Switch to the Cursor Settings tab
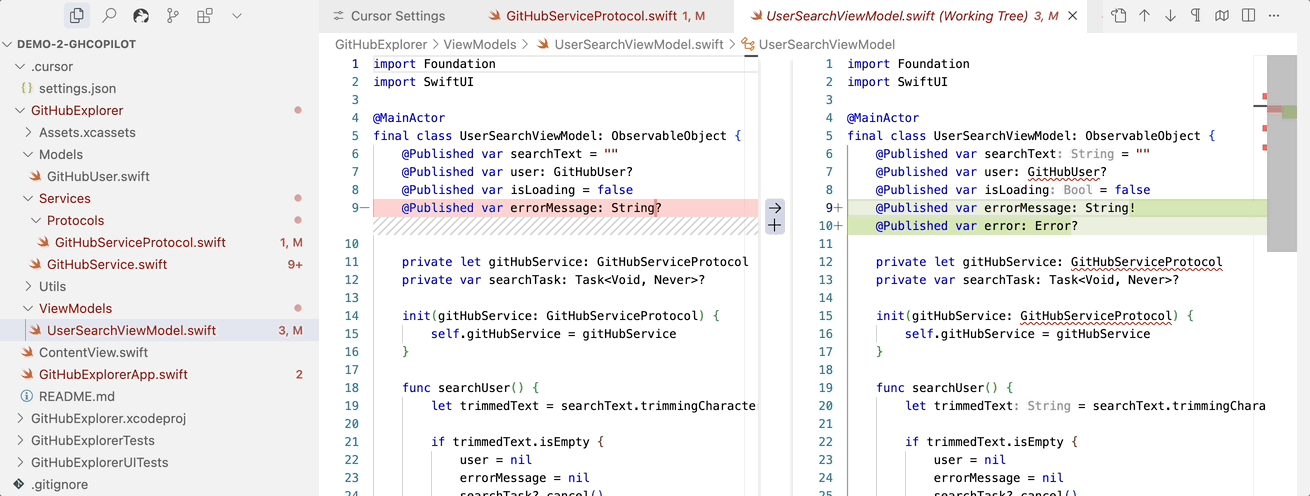1310x496 pixels. 390,16
